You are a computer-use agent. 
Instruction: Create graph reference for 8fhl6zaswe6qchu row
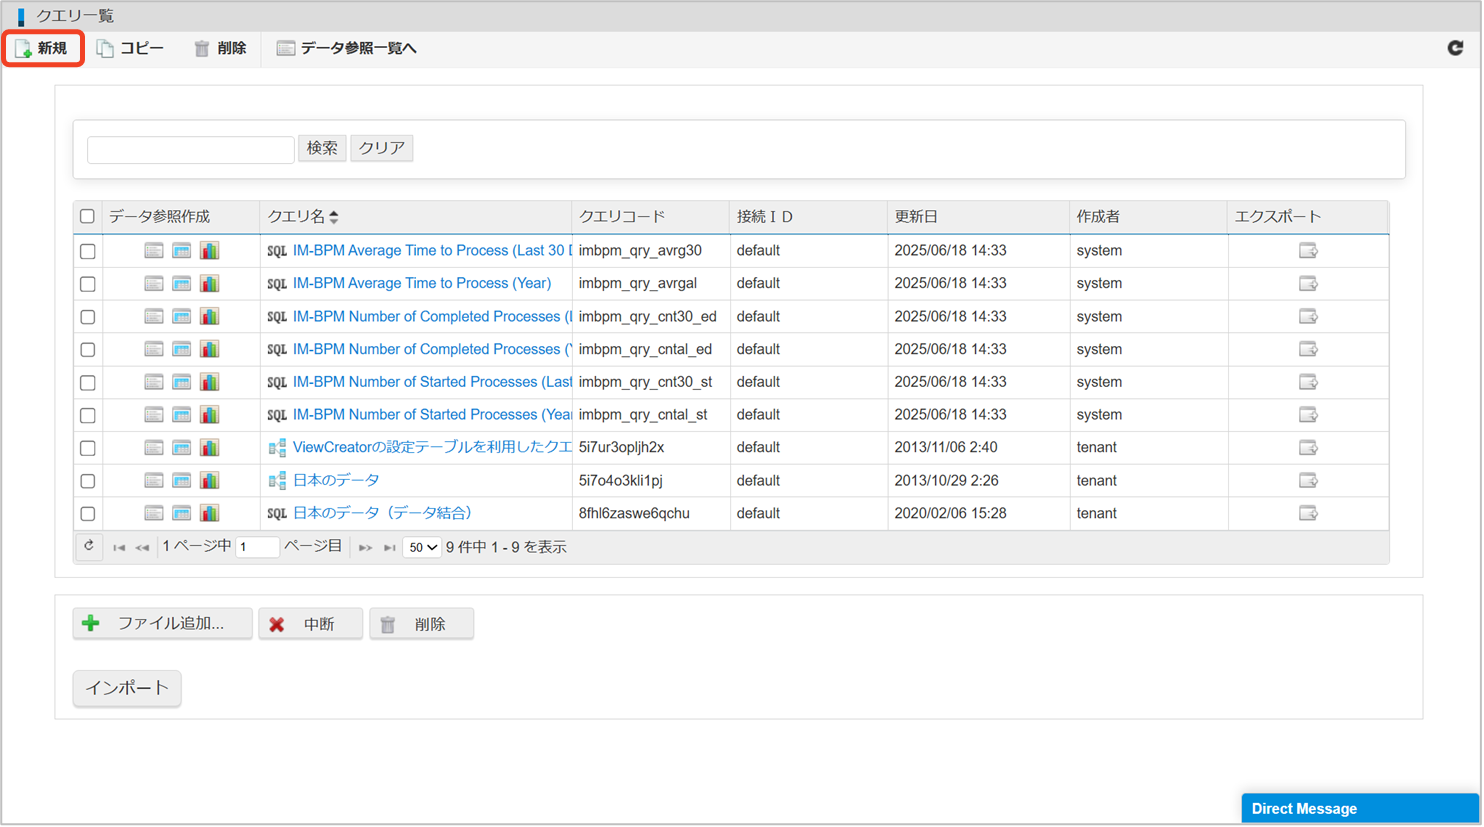[x=210, y=514]
